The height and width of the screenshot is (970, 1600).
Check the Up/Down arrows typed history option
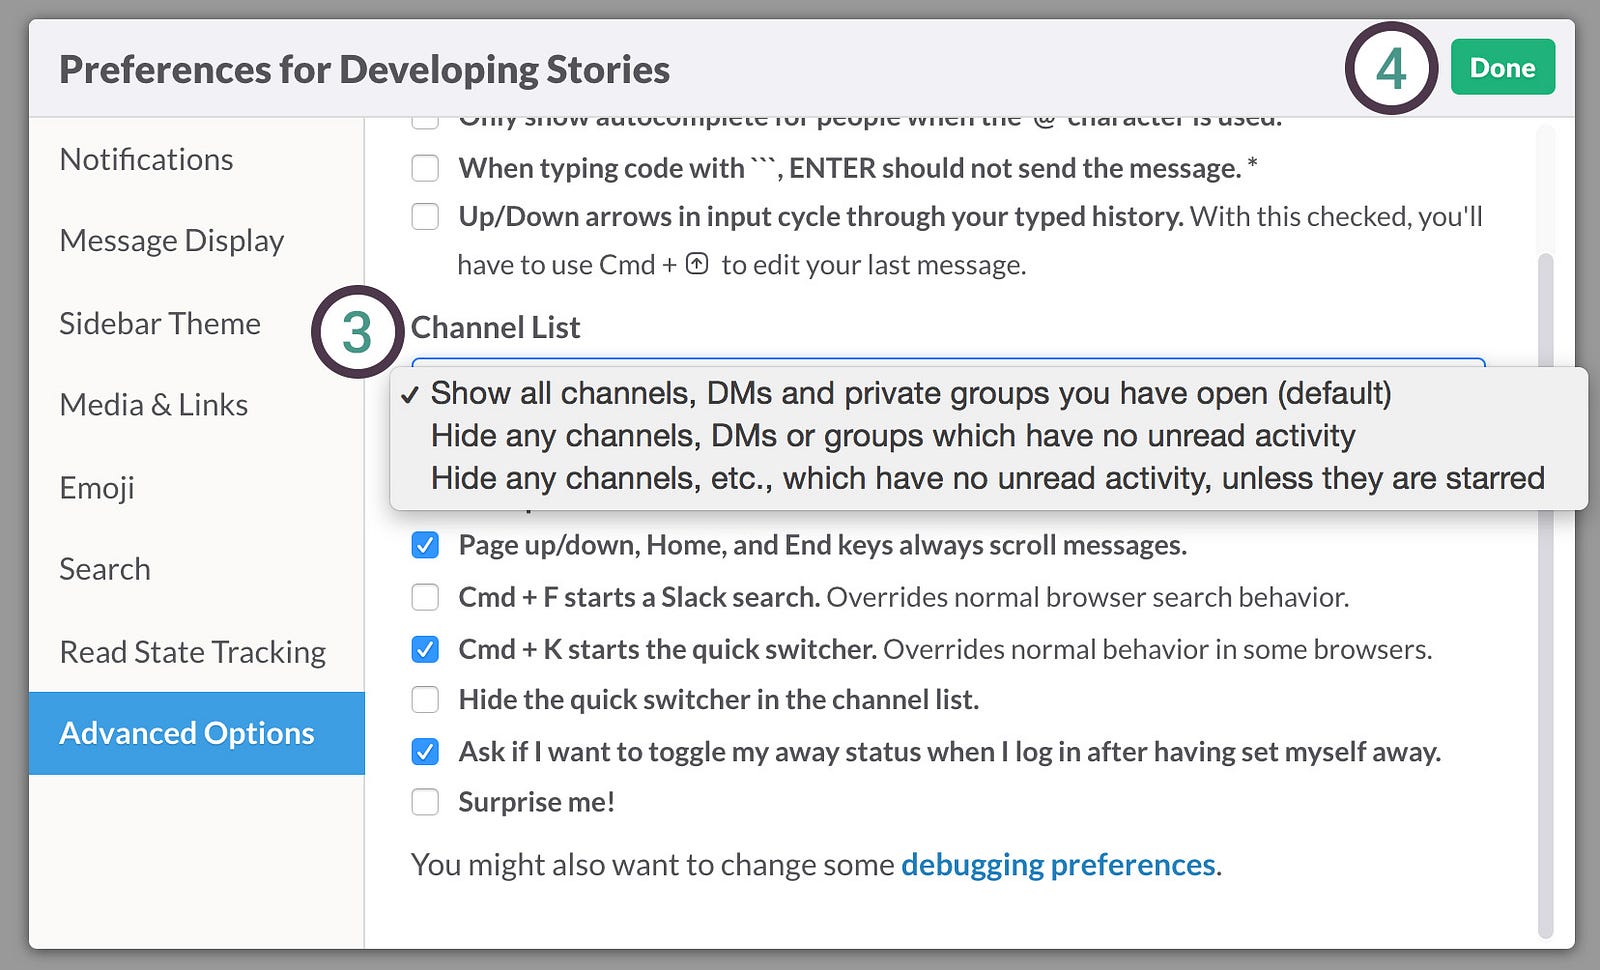(x=426, y=217)
